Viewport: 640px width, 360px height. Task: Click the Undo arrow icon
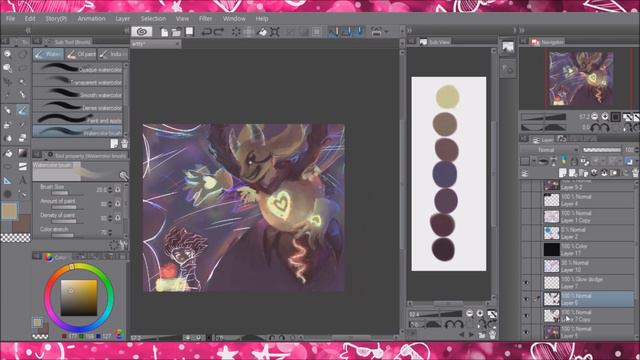pyautogui.click(x=207, y=32)
